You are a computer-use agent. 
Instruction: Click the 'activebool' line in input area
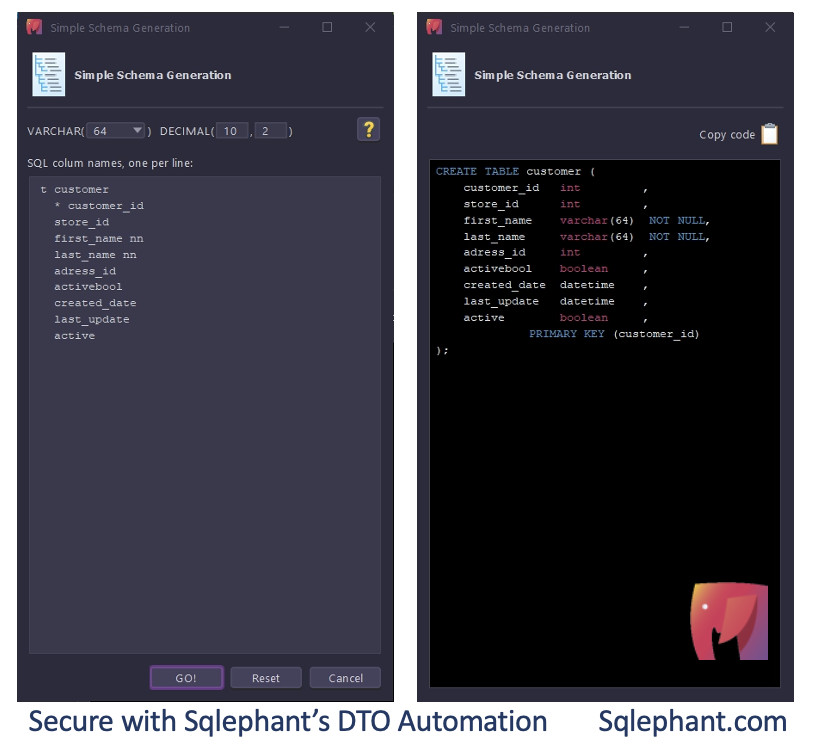88,287
